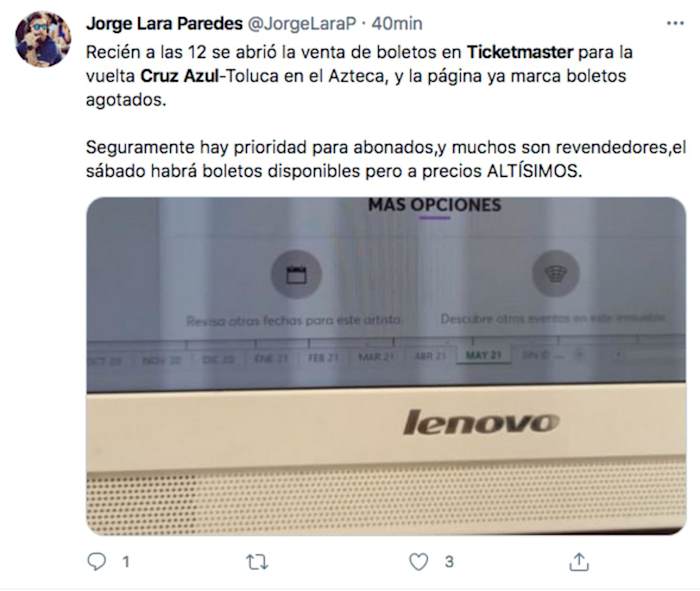Choose the FEB 21 month tab
This screenshot has height=591, width=700.
point(323,358)
